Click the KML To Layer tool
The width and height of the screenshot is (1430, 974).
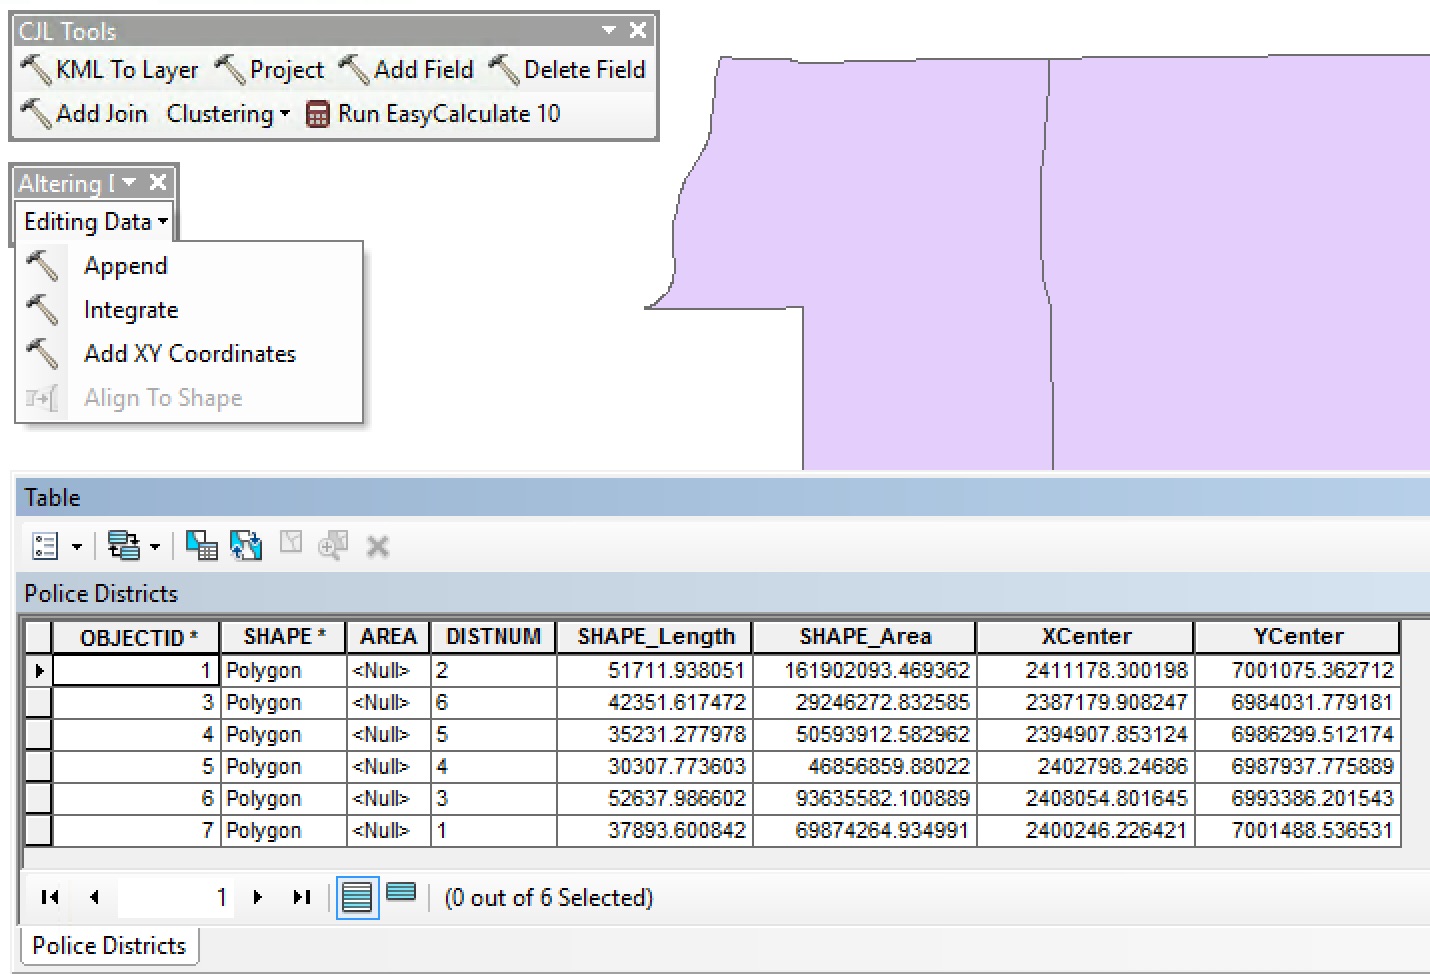coord(110,70)
